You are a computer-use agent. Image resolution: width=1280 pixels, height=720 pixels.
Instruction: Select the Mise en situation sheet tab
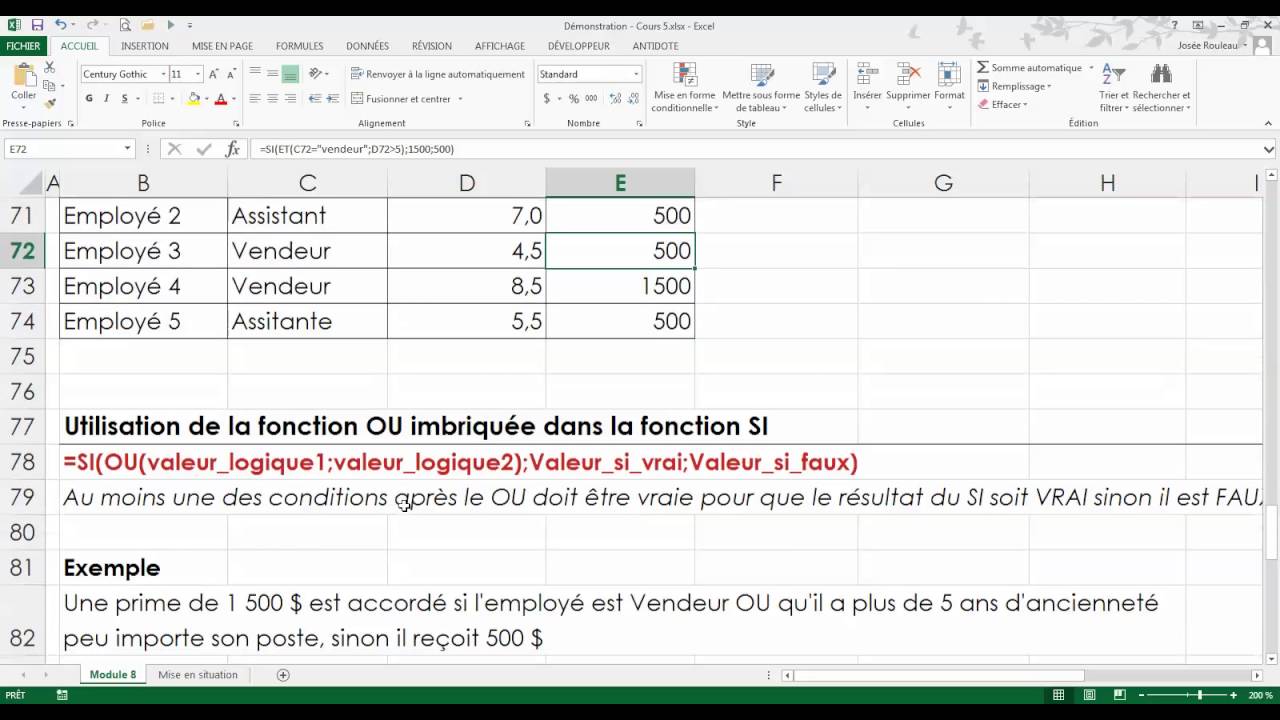[x=198, y=675]
